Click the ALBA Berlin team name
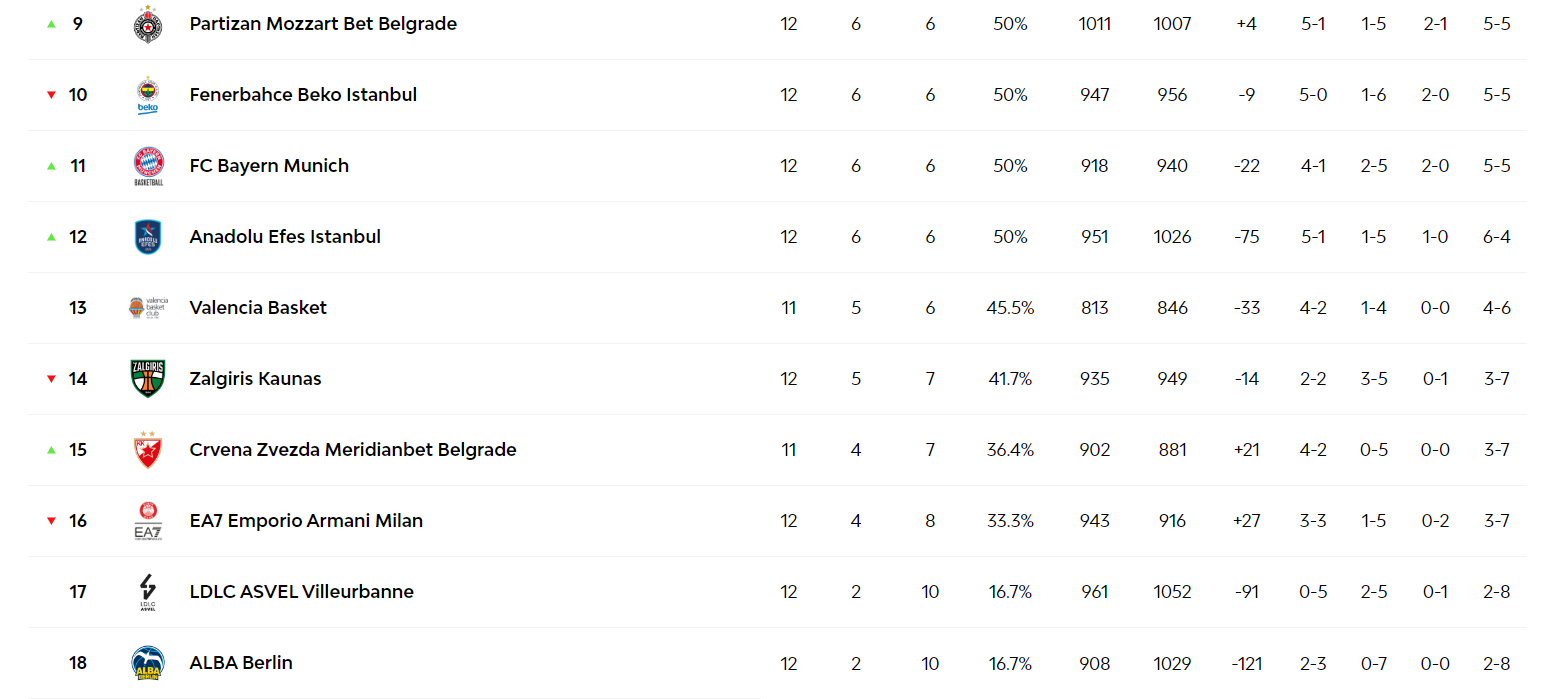1564x699 pixels. pyautogui.click(x=241, y=663)
